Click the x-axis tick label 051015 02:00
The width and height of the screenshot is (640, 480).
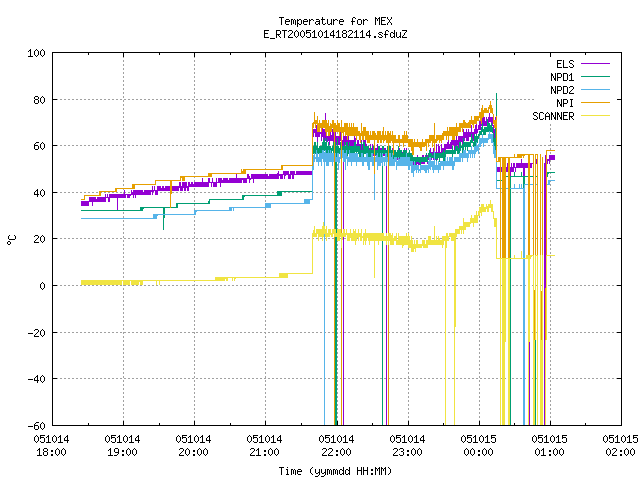pyautogui.click(x=620, y=446)
